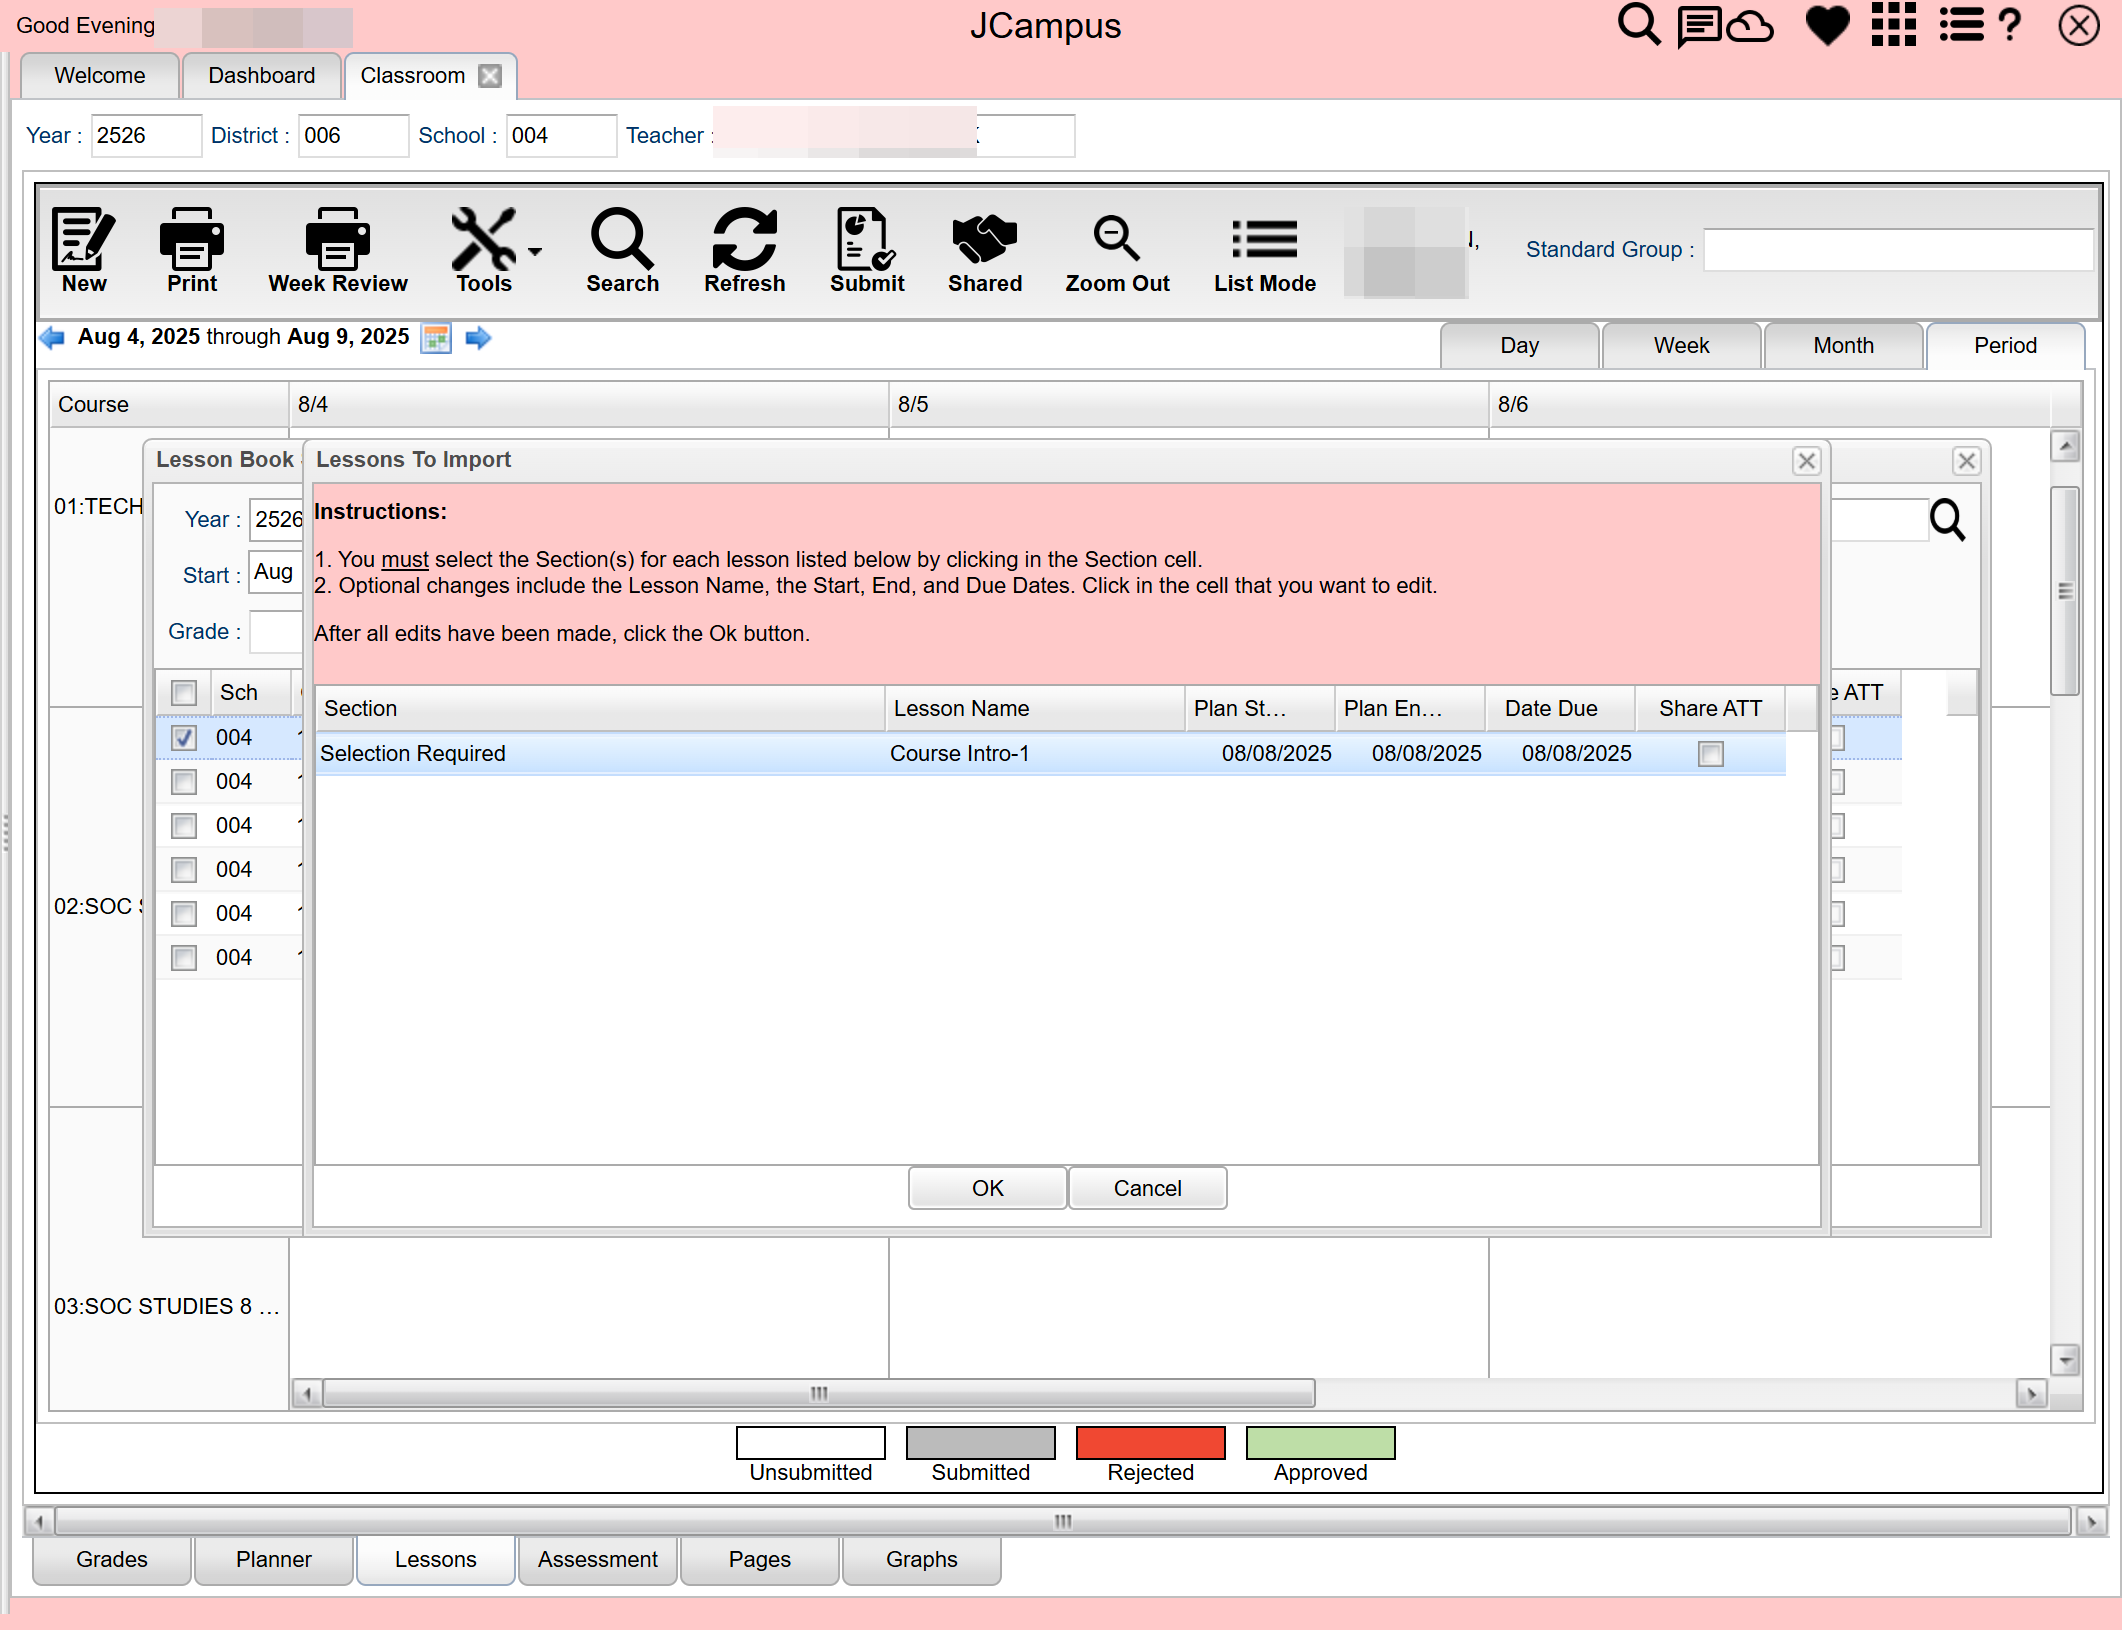Viewport: 2122px width, 1630px height.
Task: Open the Planner bottom tab
Action: (274, 1560)
